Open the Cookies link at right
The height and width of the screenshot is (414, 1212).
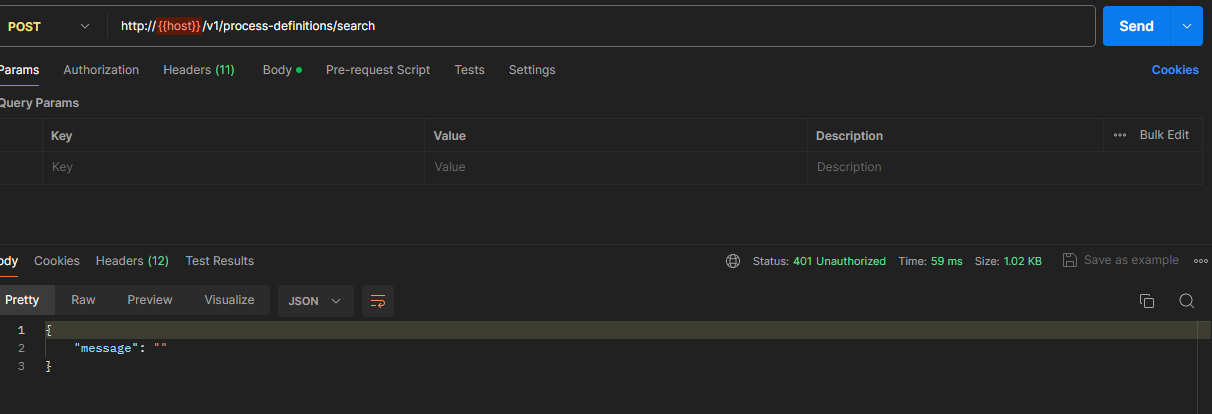coord(1175,70)
